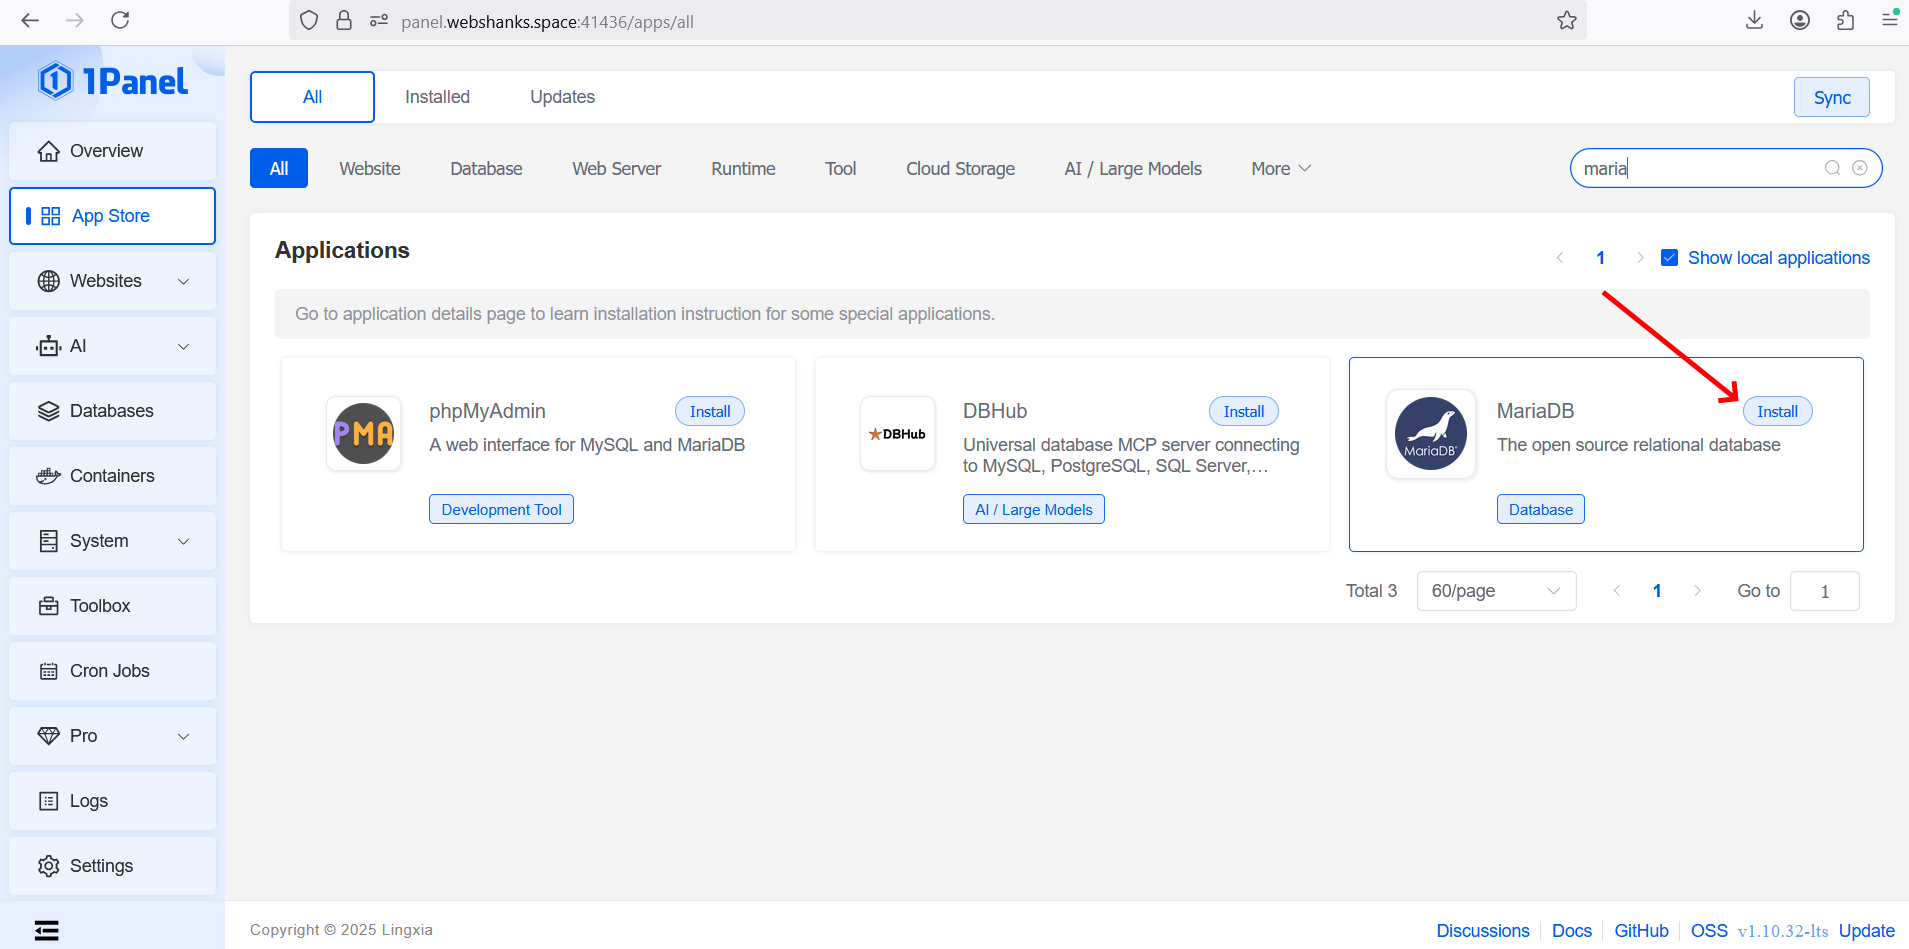Click the Database tag on MariaDB card

click(x=1541, y=509)
